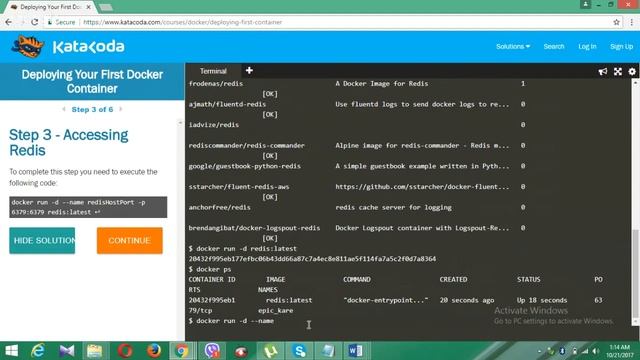Viewport: 640px width, 360px height.
Task: Open terminal settings gear icon
Action: click(x=632, y=72)
